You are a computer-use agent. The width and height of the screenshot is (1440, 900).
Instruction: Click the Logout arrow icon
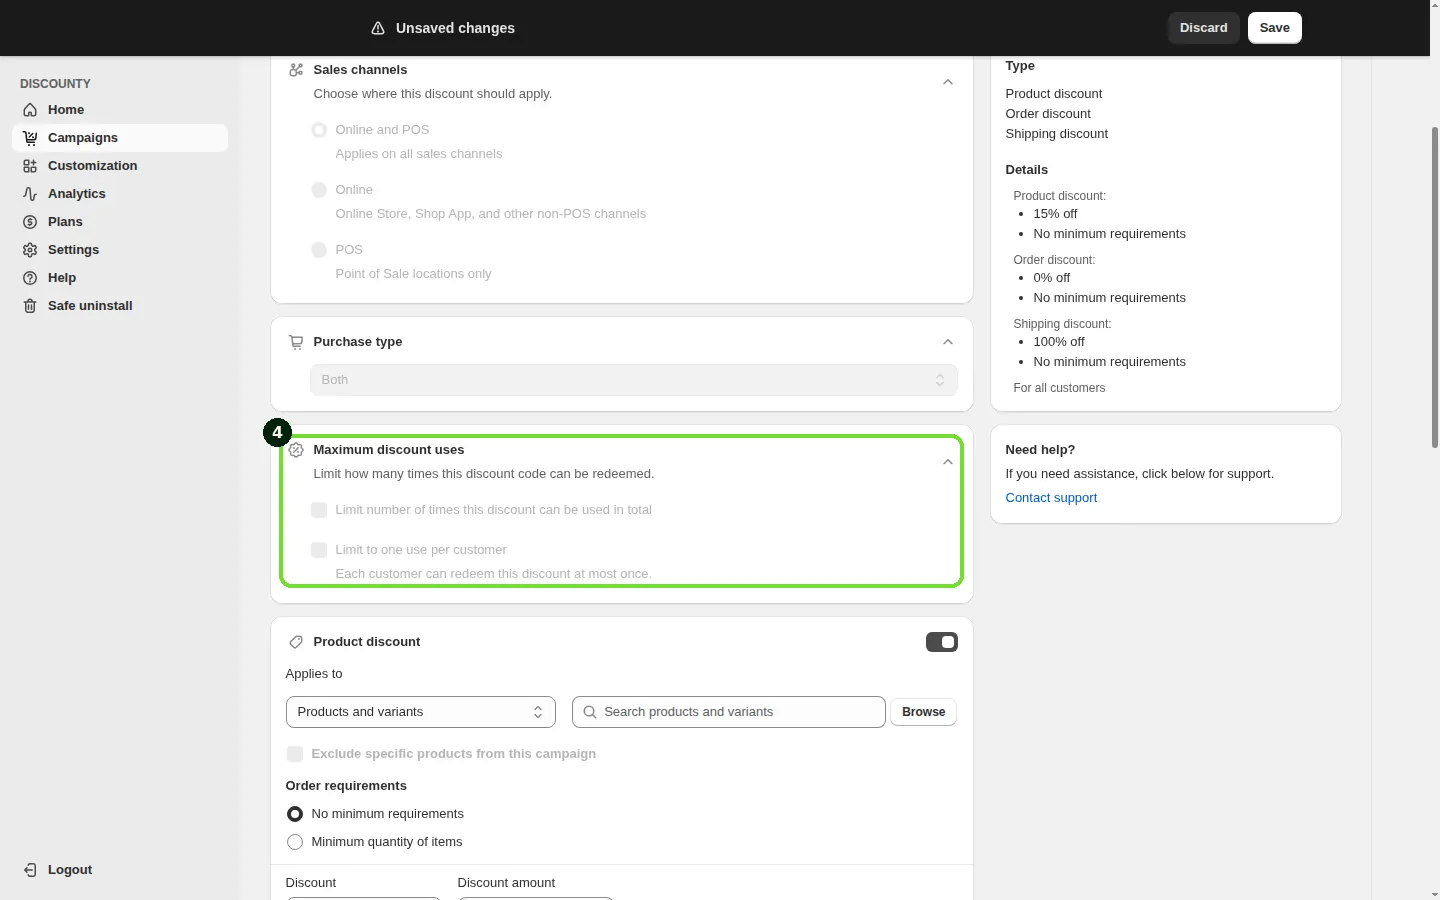(x=30, y=870)
